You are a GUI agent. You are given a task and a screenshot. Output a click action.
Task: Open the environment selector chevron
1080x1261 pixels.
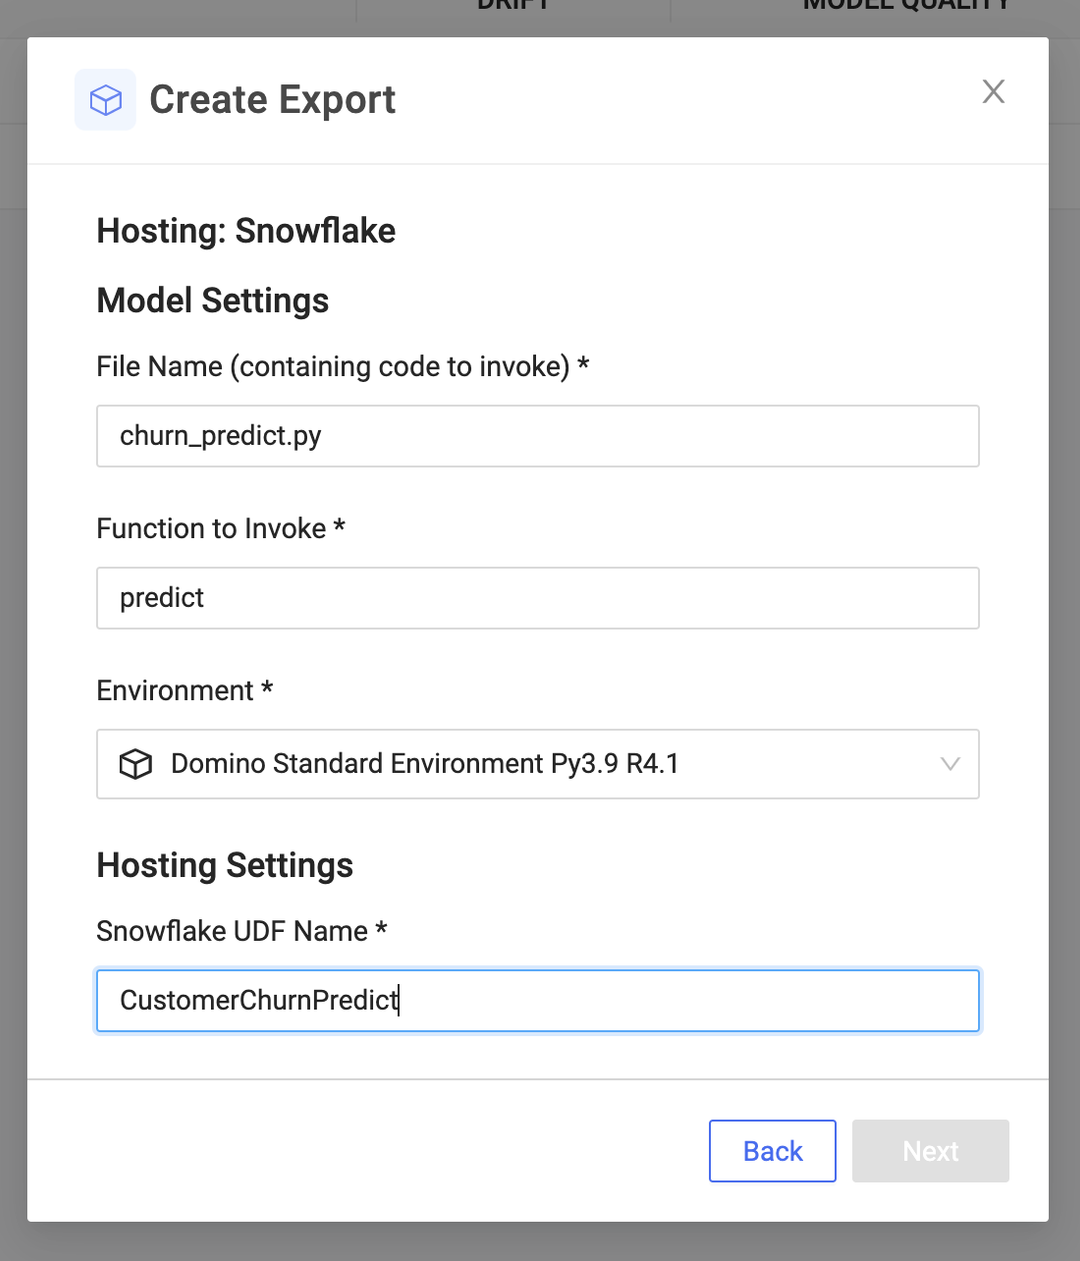950,764
